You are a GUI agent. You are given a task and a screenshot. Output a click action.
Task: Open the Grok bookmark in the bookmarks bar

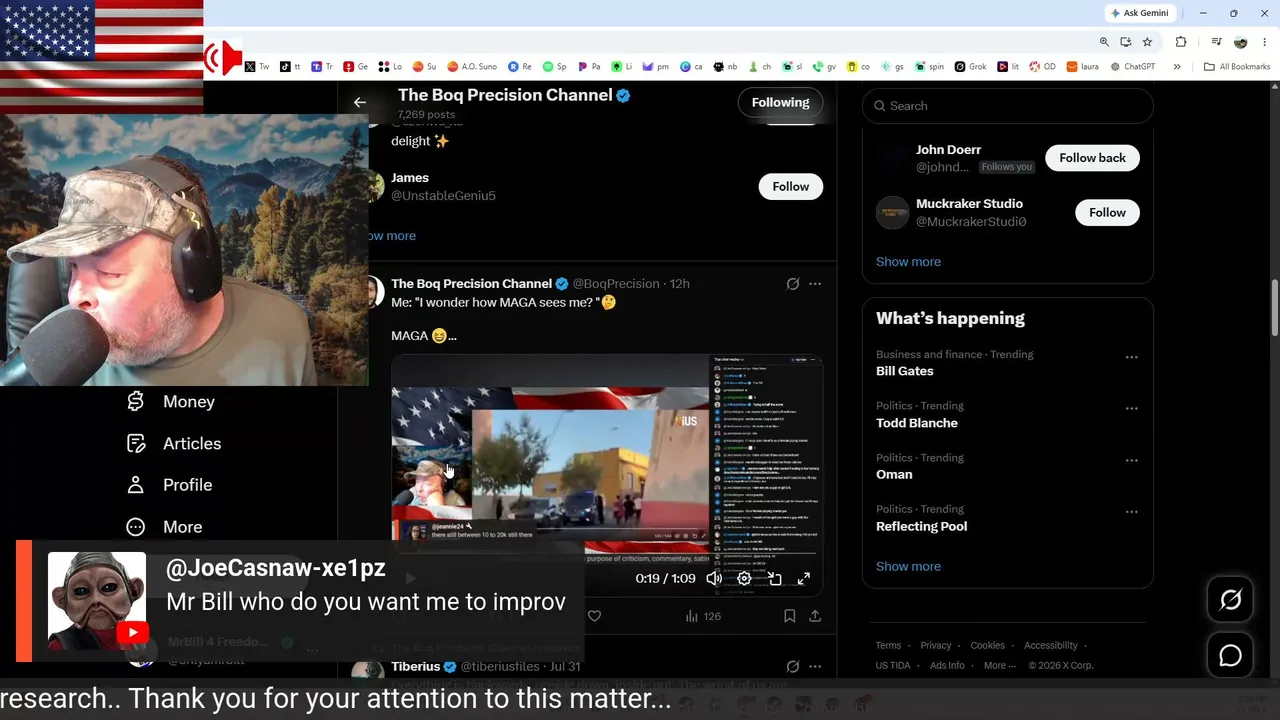coord(971,67)
